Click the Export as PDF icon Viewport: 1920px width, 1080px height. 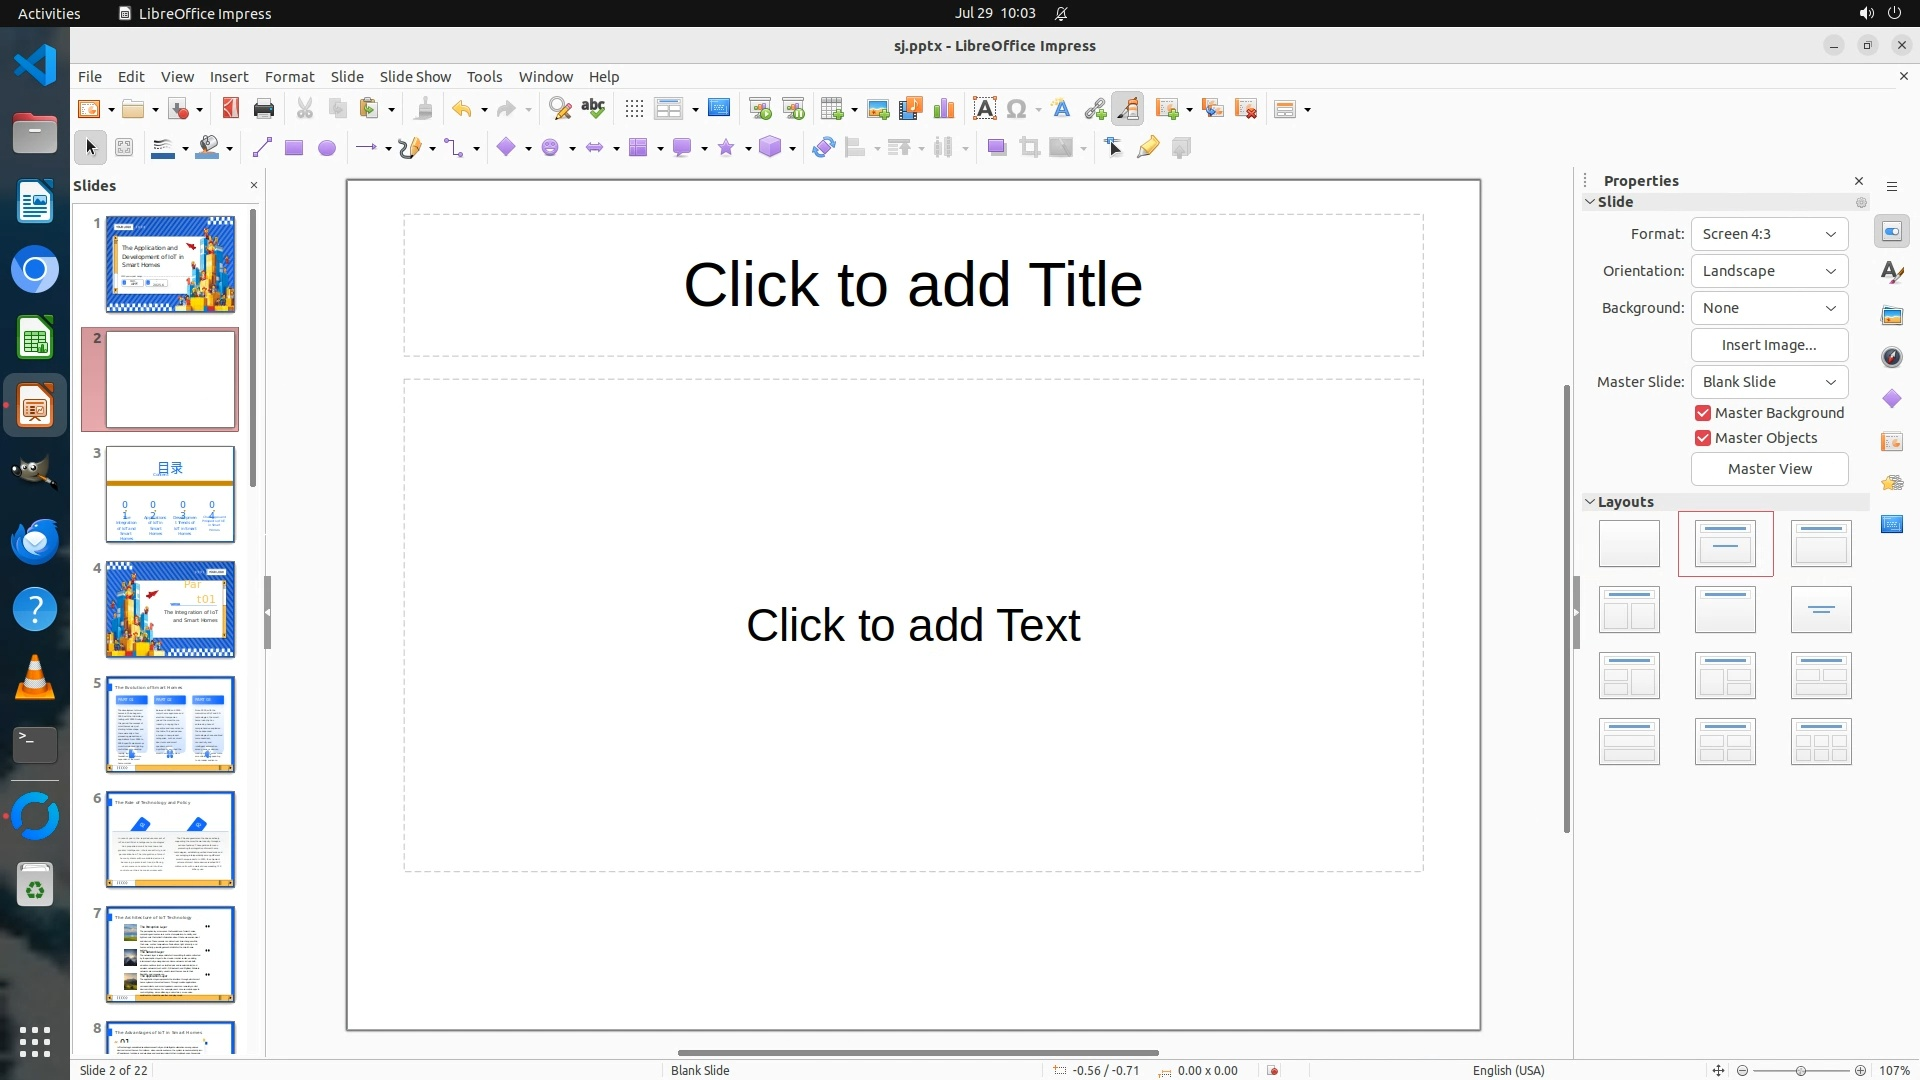coord(230,109)
